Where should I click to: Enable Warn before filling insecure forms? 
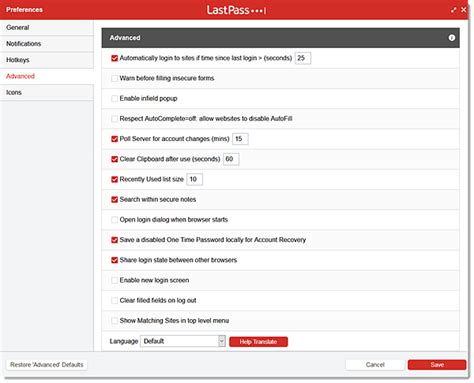(114, 78)
